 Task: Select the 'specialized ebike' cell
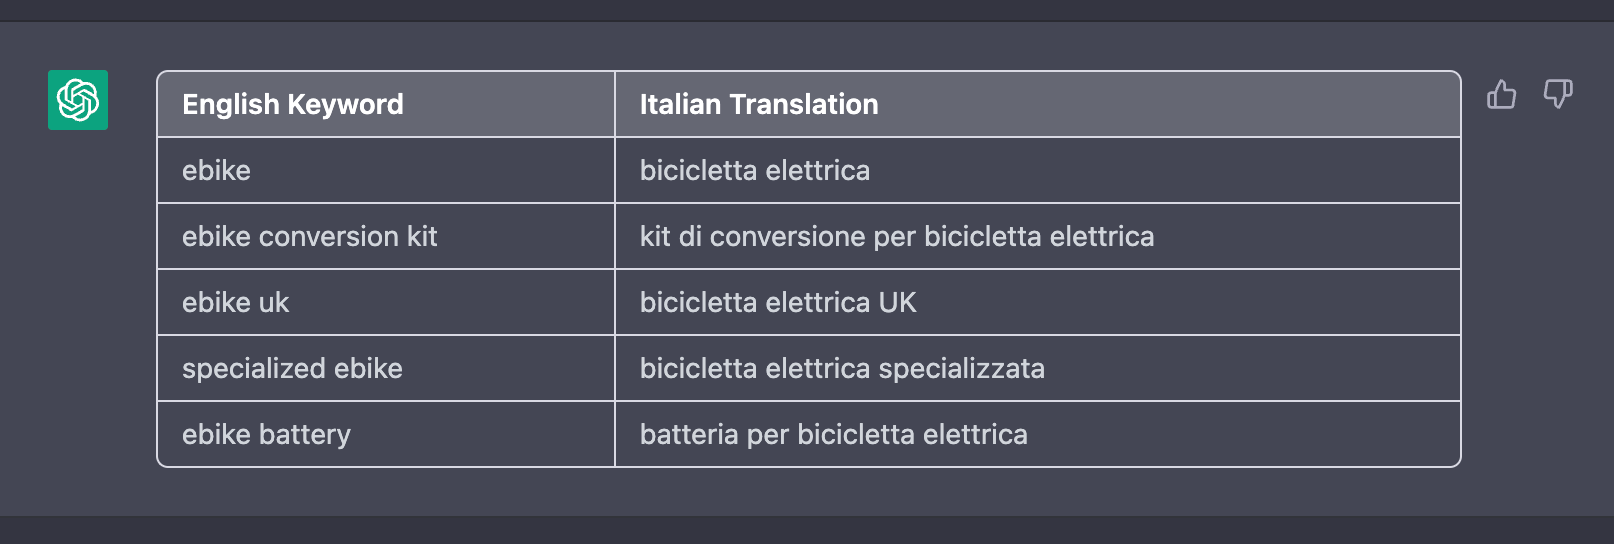click(x=386, y=368)
